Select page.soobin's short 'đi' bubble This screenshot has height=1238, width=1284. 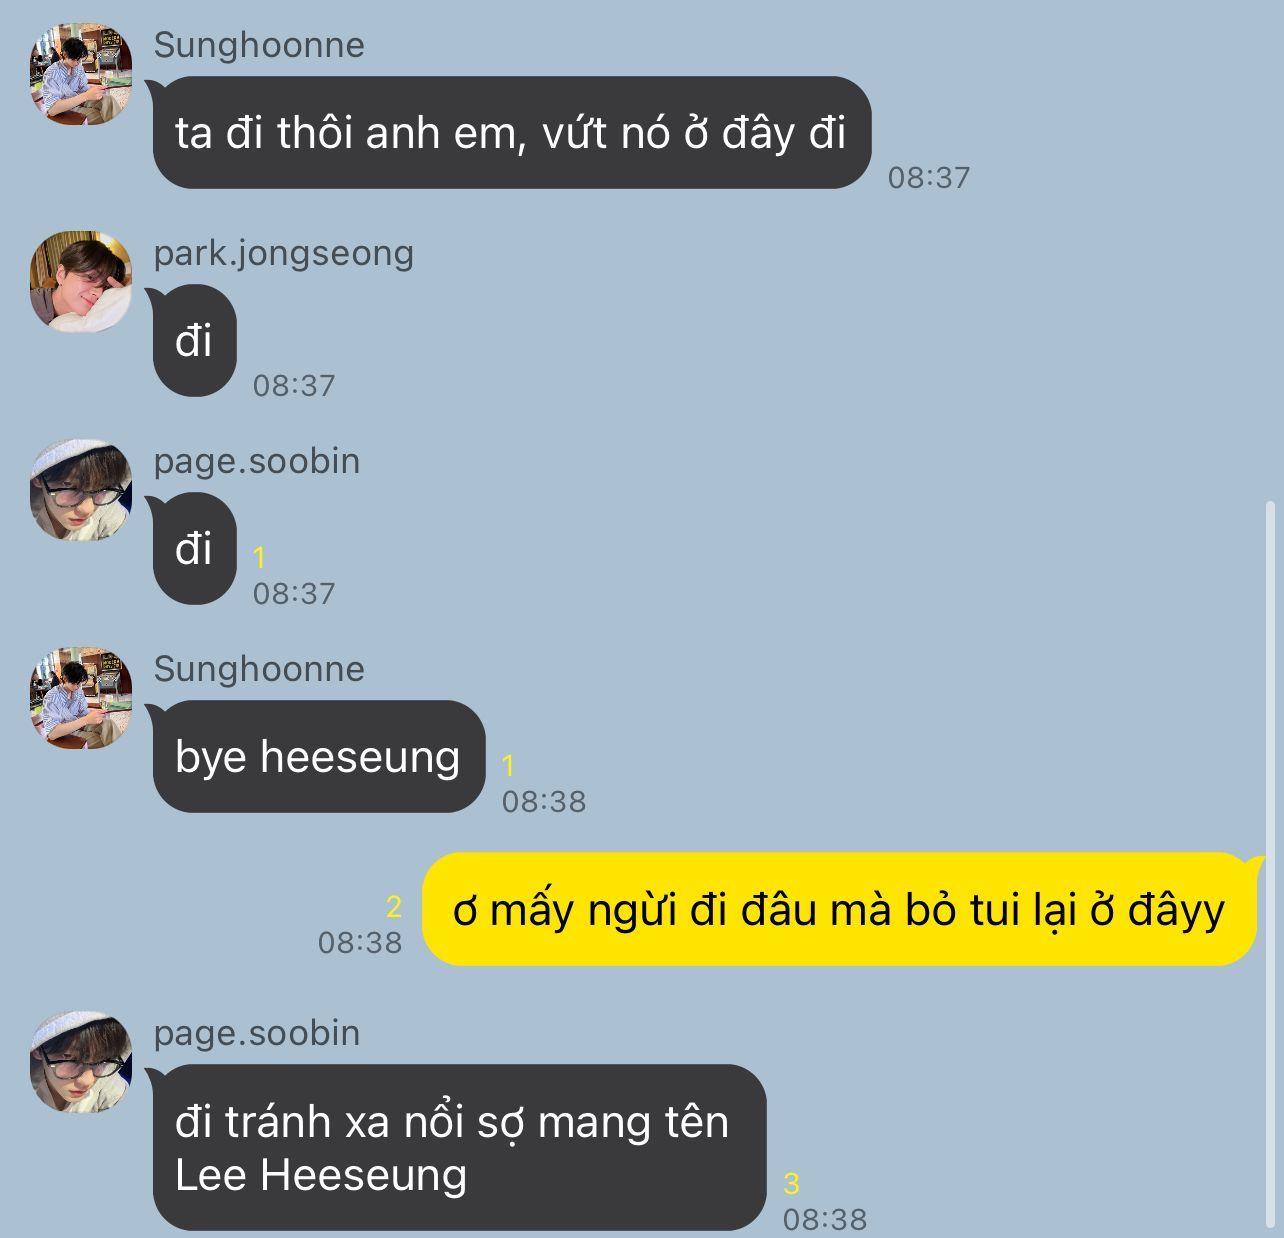[194, 549]
